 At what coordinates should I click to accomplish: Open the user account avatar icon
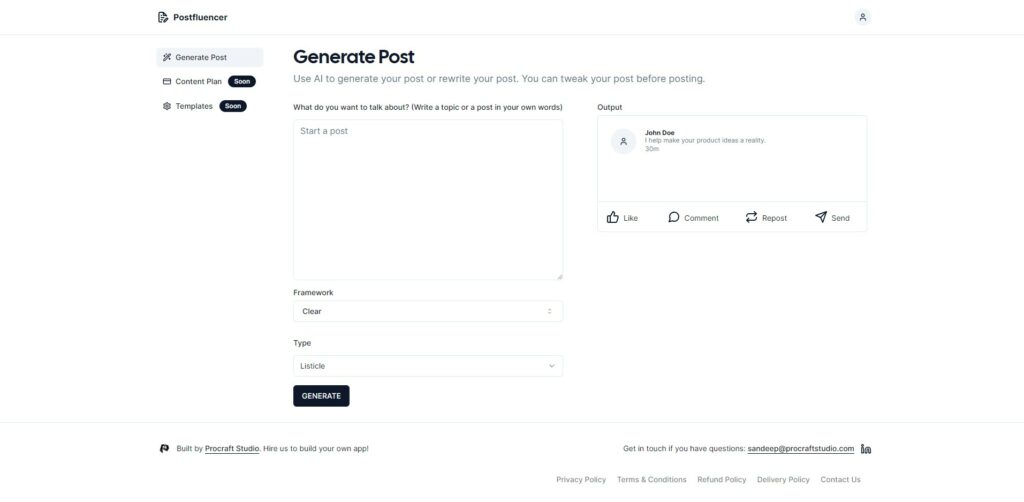pos(862,17)
